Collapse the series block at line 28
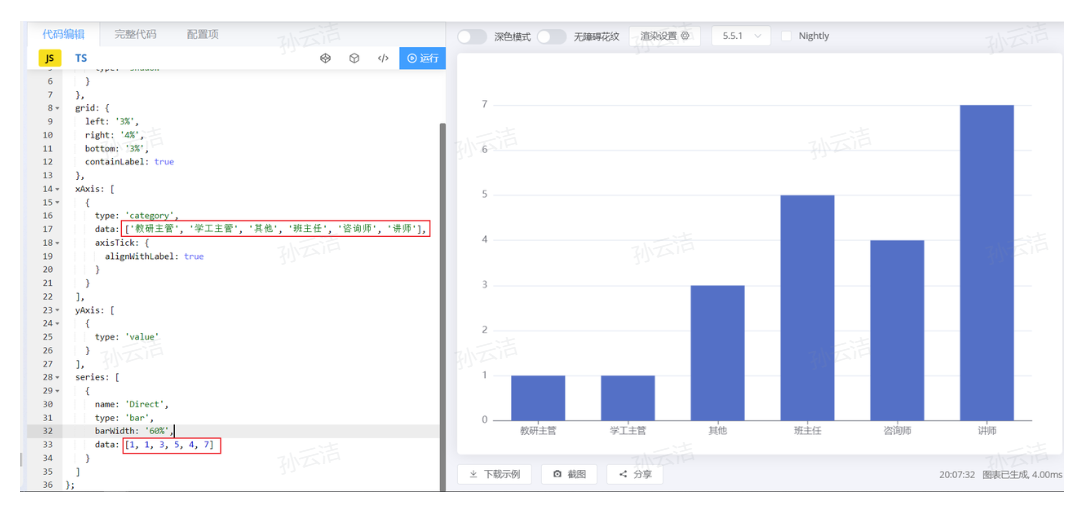The height and width of the screenshot is (526, 1088). 58,377
